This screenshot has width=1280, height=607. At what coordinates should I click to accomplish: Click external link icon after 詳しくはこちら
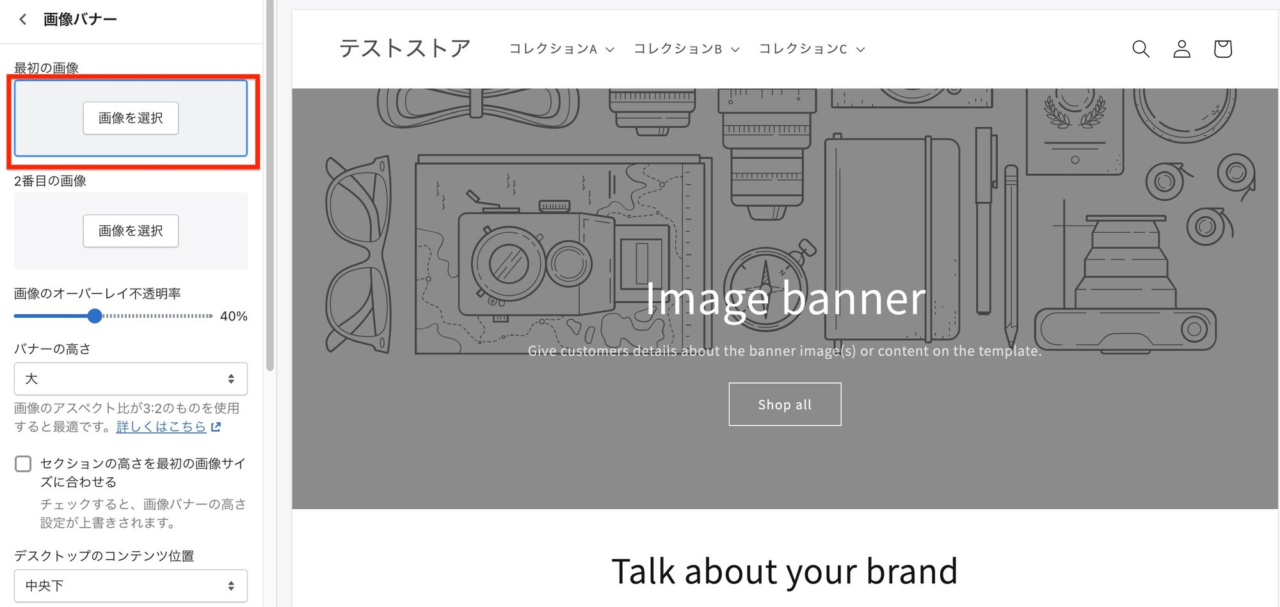coord(215,427)
